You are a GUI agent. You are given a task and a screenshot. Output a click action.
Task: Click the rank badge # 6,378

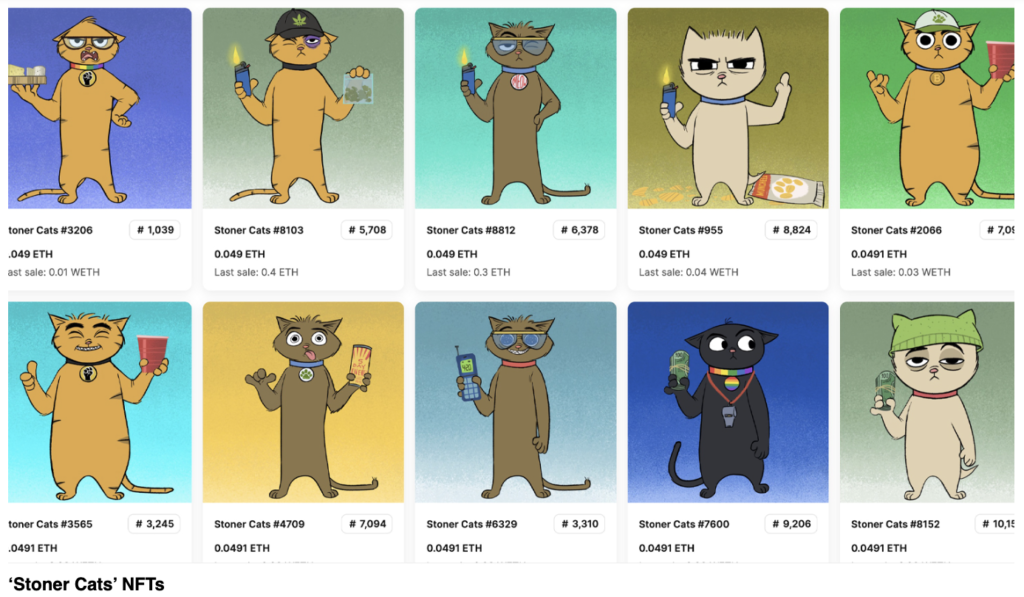579,230
